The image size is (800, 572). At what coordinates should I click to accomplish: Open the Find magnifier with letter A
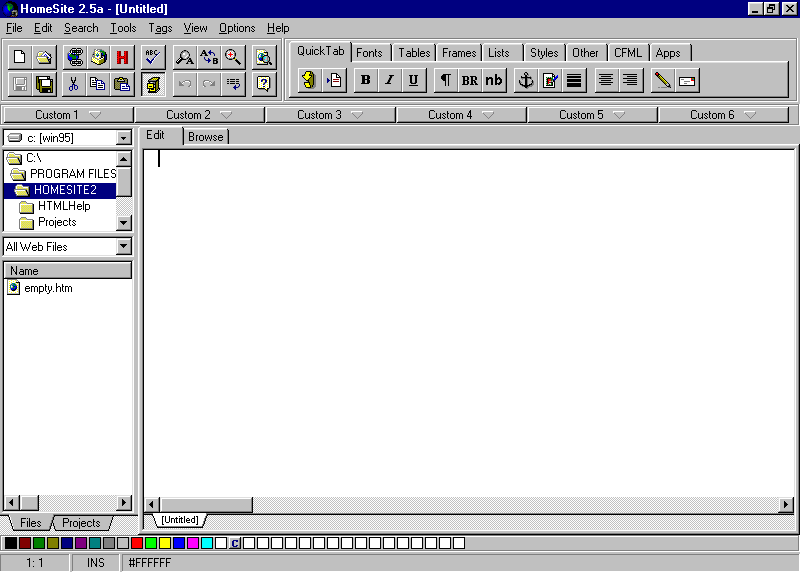coord(184,57)
